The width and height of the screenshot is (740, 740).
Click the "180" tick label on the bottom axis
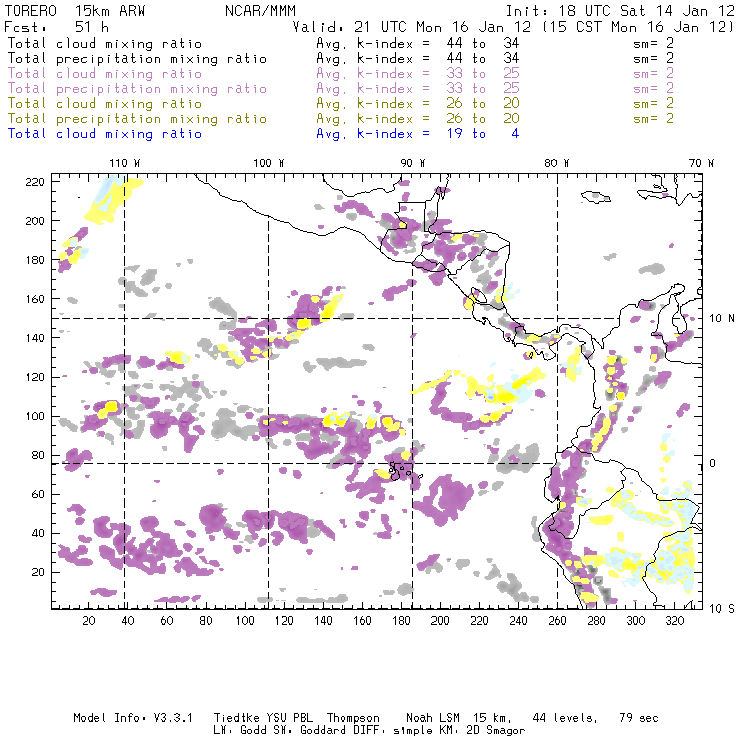click(401, 621)
